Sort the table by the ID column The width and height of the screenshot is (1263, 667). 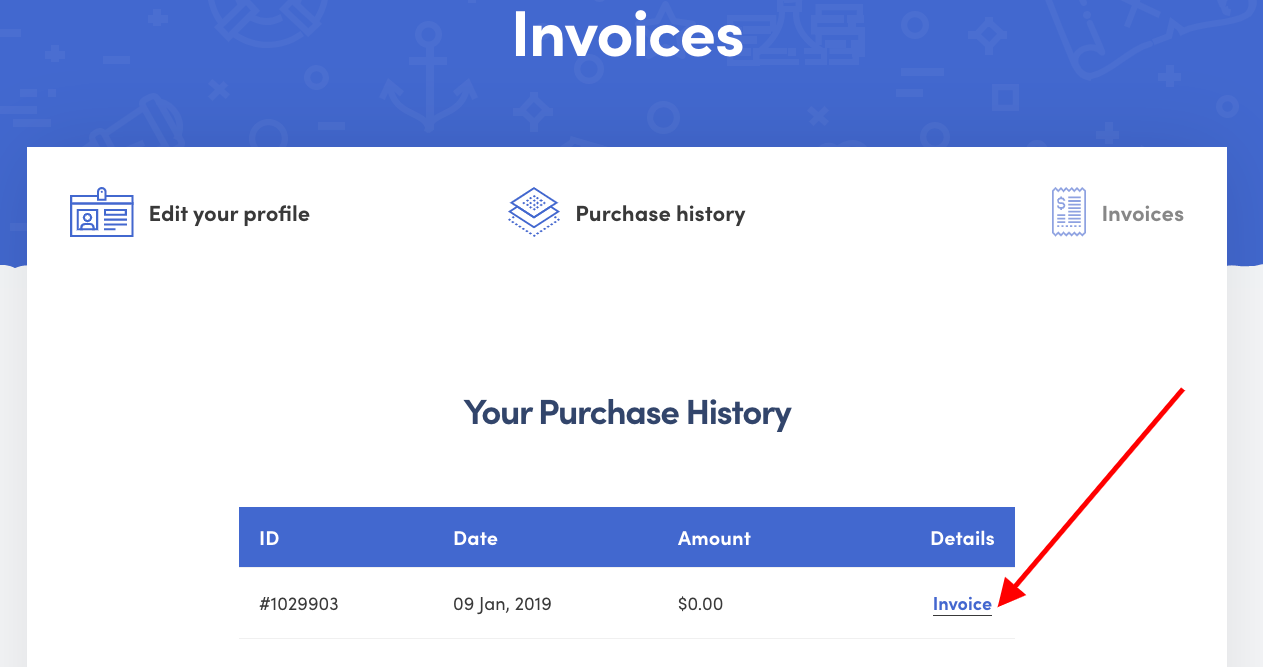pyautogui.click(x=268, y=537)
